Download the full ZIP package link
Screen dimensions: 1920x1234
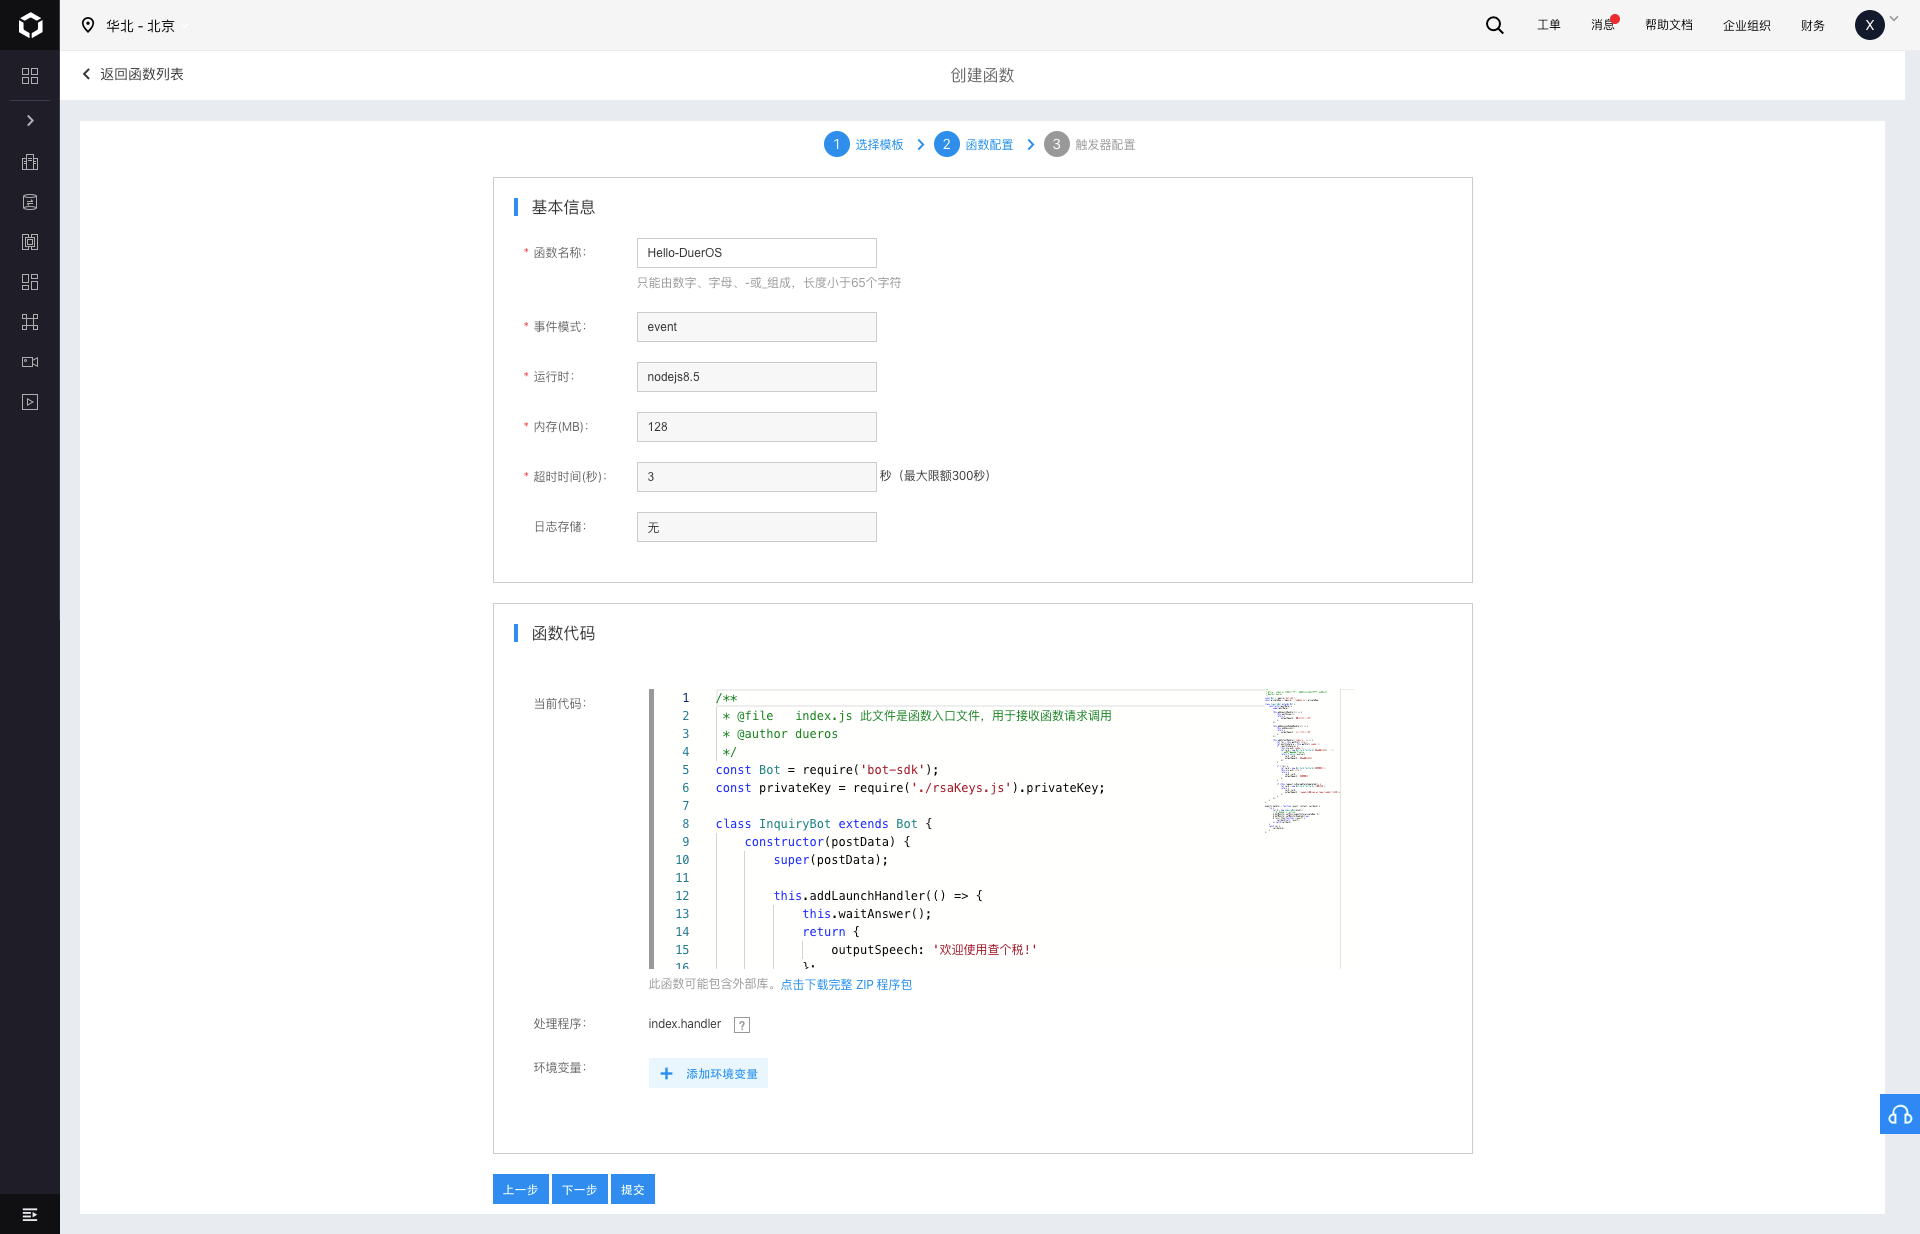(846, 985)
